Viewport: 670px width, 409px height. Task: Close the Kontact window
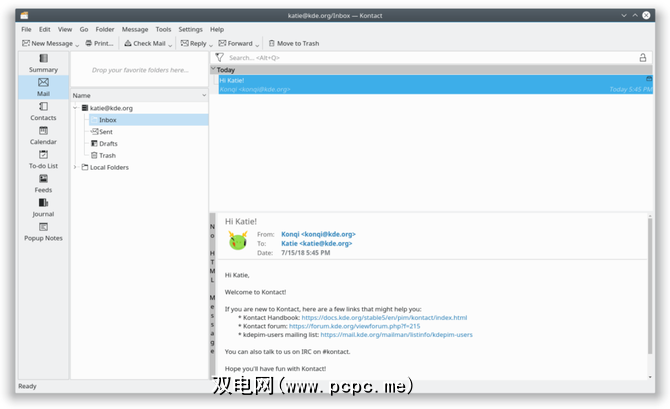[x=646, y=15]
